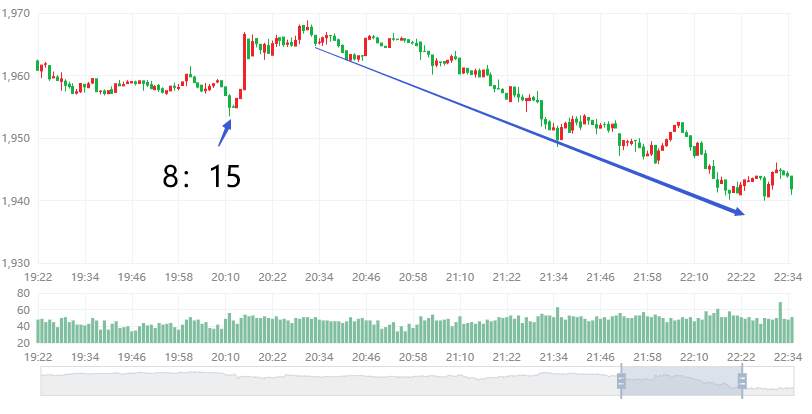
Task: Click the arrowhead of the long blue trend line
Action: (x=739, y=211)
